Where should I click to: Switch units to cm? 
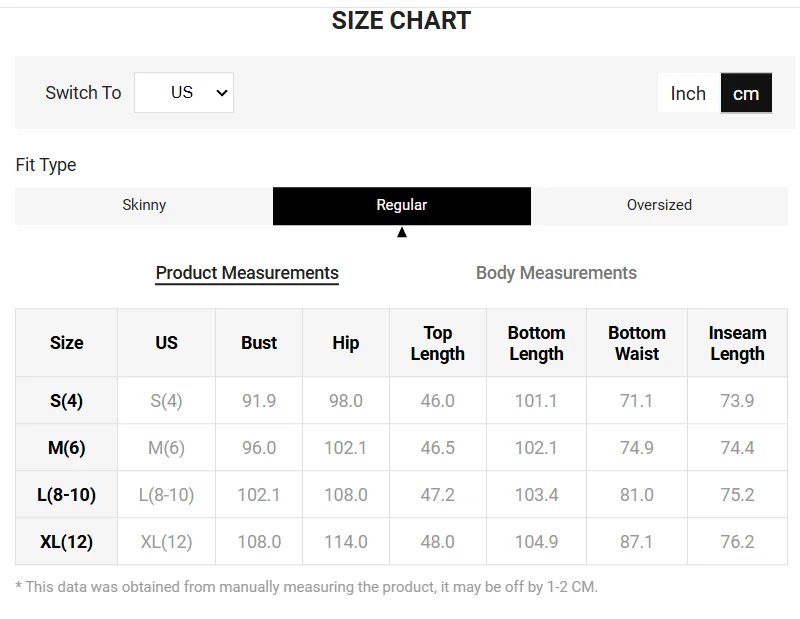[x=746, y=93]
